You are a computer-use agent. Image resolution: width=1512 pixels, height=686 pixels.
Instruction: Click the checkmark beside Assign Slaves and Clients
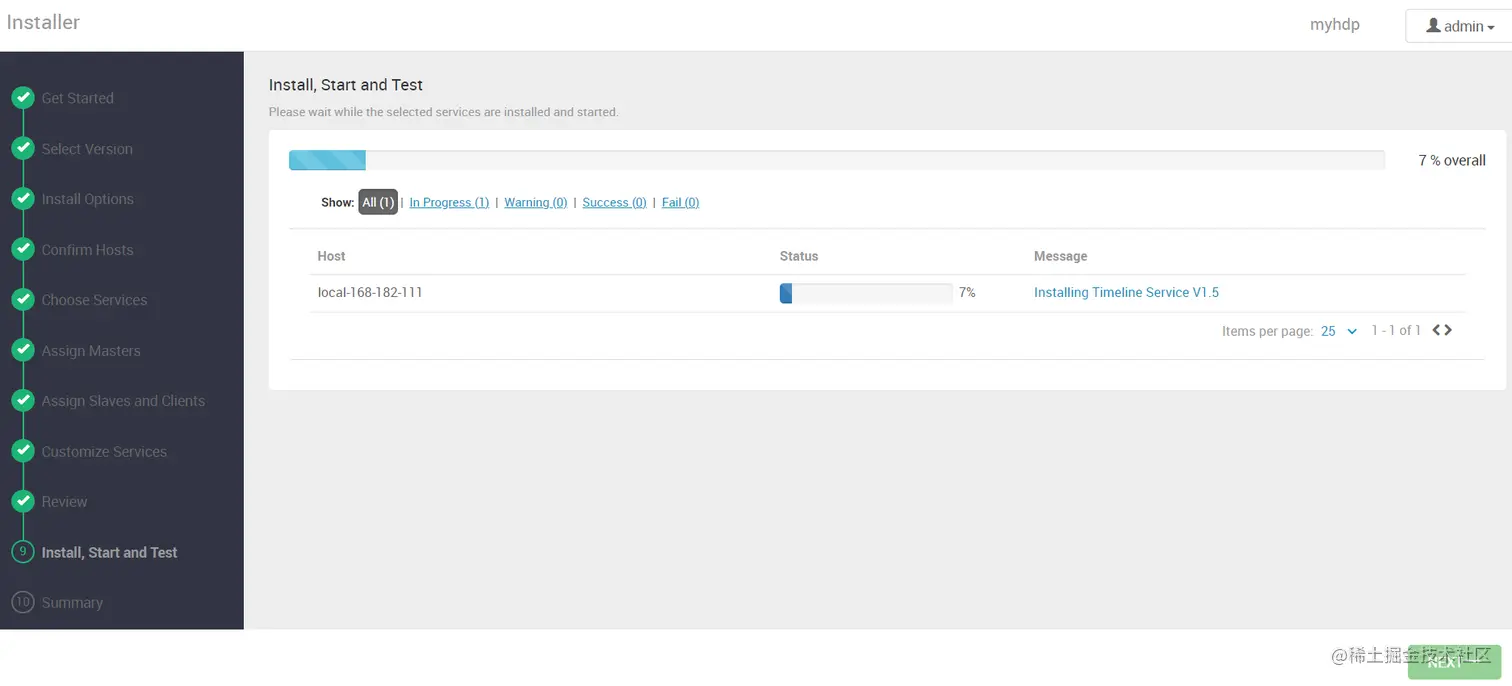[x=22, y=401]
